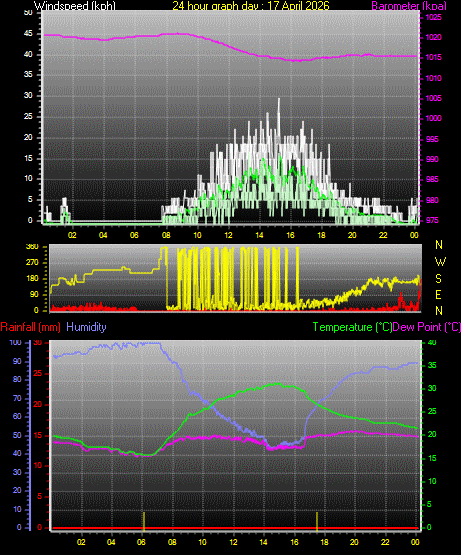The height and width of the screenshot is (555, 461).
Task: Click the "24 hour graph day : 17 April 2026" heading
Action: click(x=251, y=6)
